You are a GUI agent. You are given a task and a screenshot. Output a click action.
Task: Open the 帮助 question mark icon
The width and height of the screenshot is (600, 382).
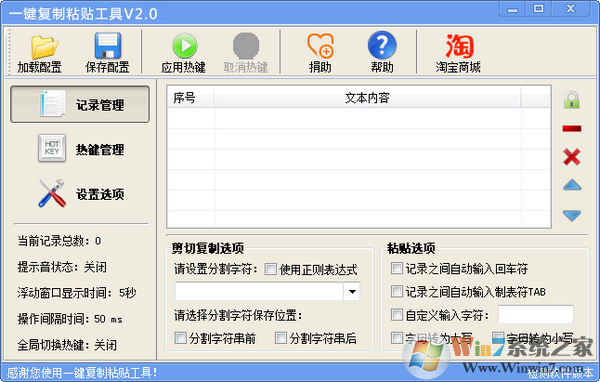pyautogui.click(x=382, y=46)
